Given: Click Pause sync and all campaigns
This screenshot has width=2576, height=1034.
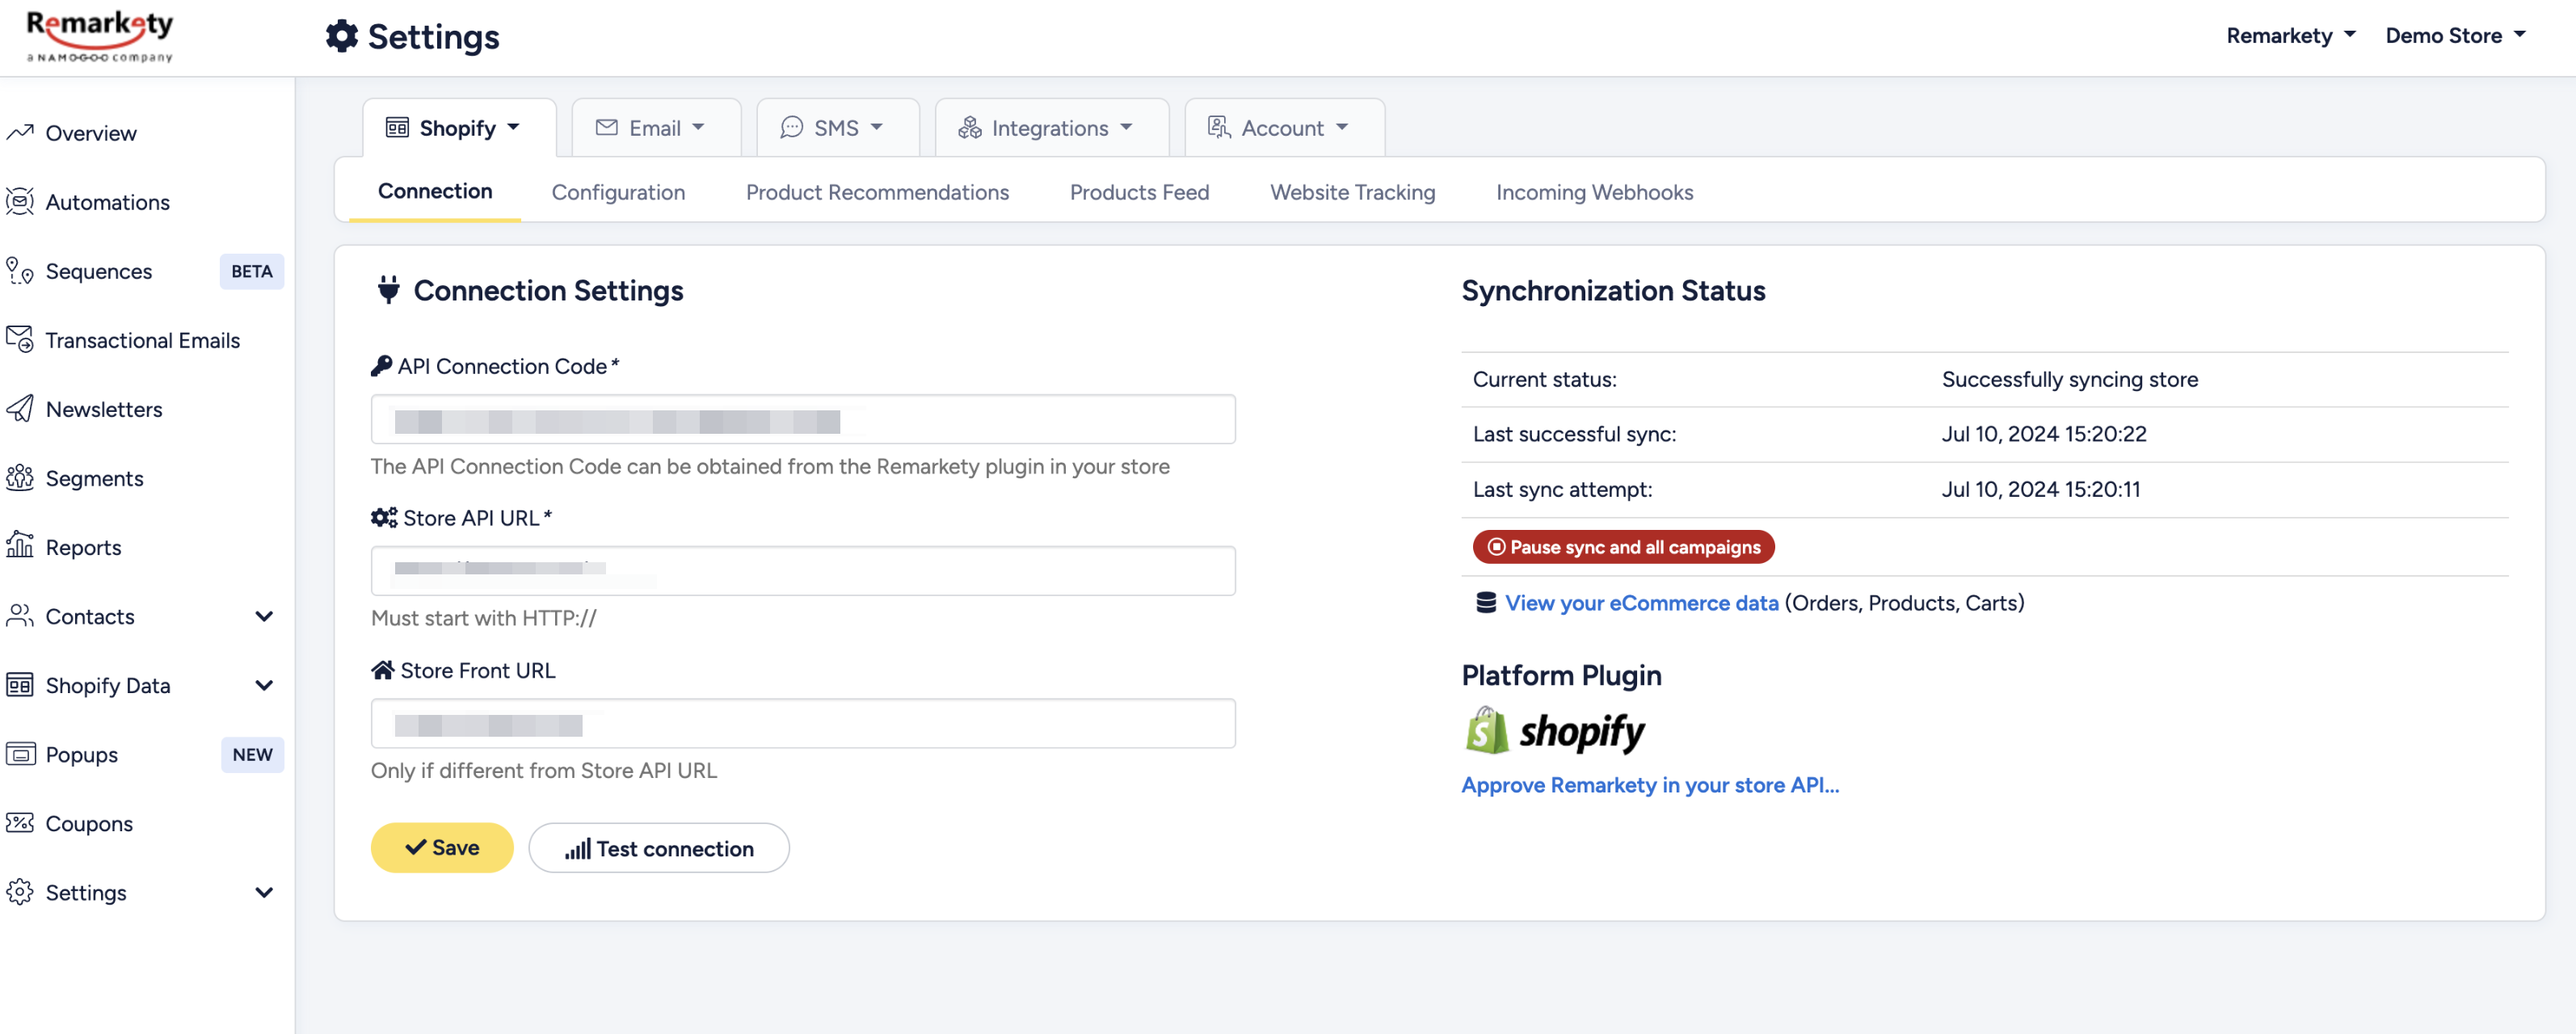Looking at the screenshot, I should coord(1623,546).
